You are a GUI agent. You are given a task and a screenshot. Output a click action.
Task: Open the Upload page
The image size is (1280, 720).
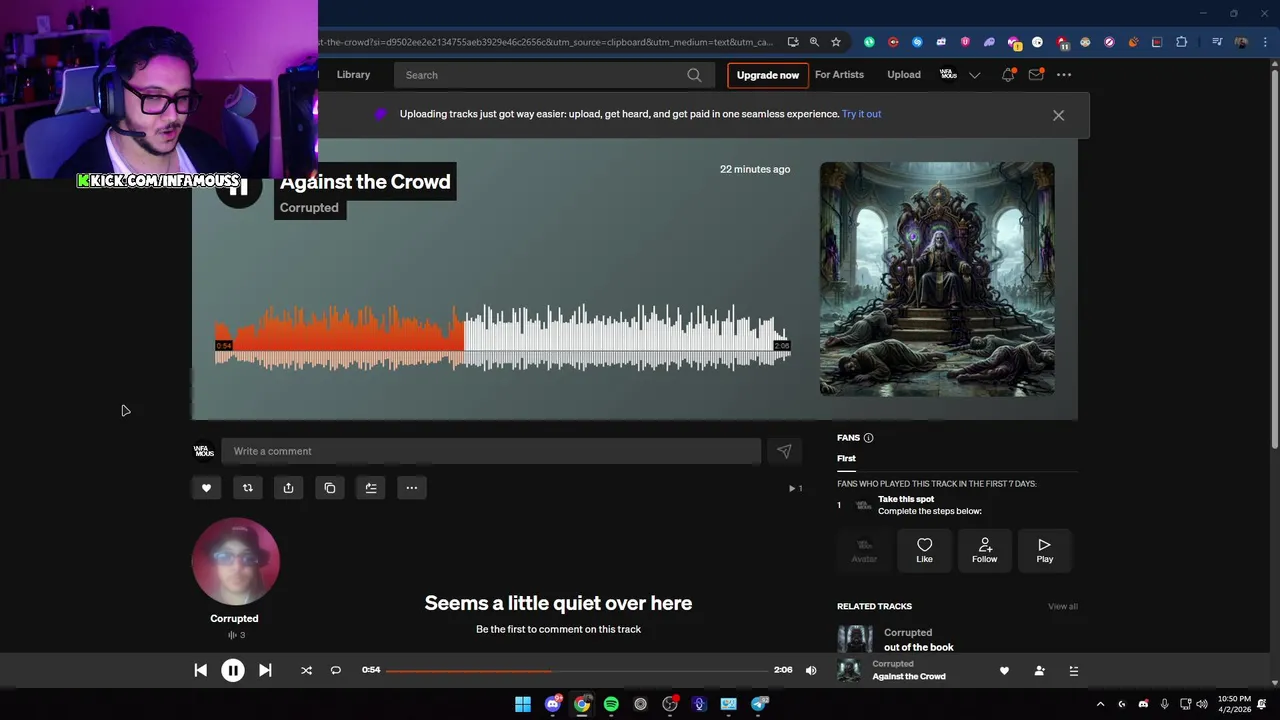point(904,75)
